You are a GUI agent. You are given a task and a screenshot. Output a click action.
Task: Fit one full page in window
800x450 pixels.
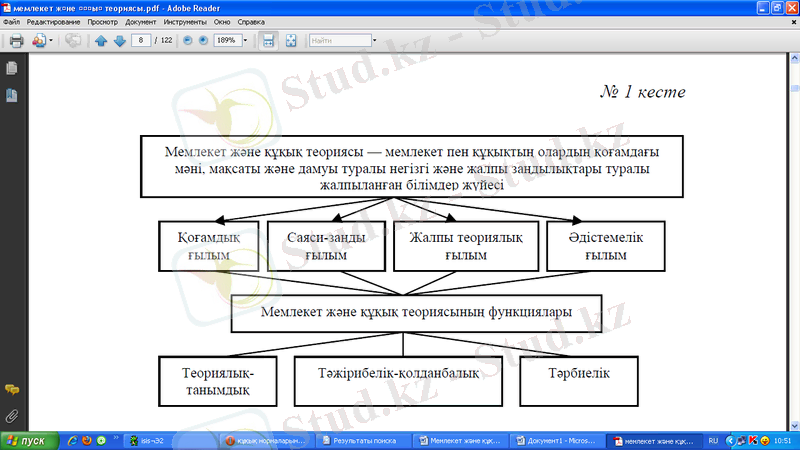pyautogui.click(x=291, y=40)
